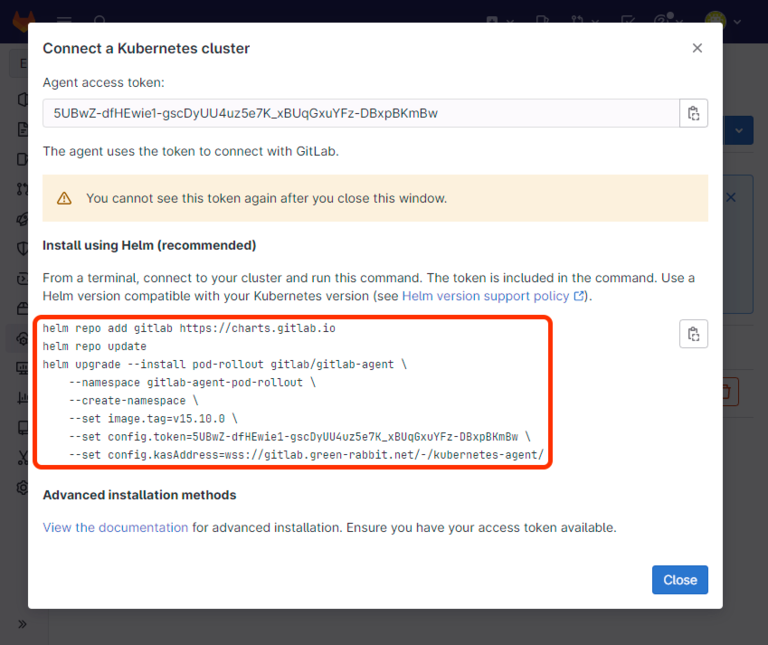Viewport: 768px width, 645px height.
Task: Open the Snippets scissors icon in the sidebar
Action: click(x=22, y=458)
